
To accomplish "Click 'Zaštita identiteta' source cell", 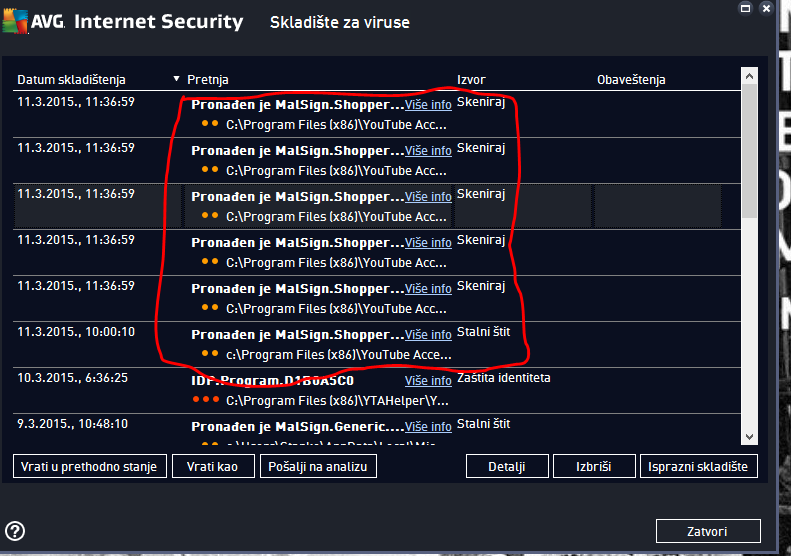I will (503, 378).
